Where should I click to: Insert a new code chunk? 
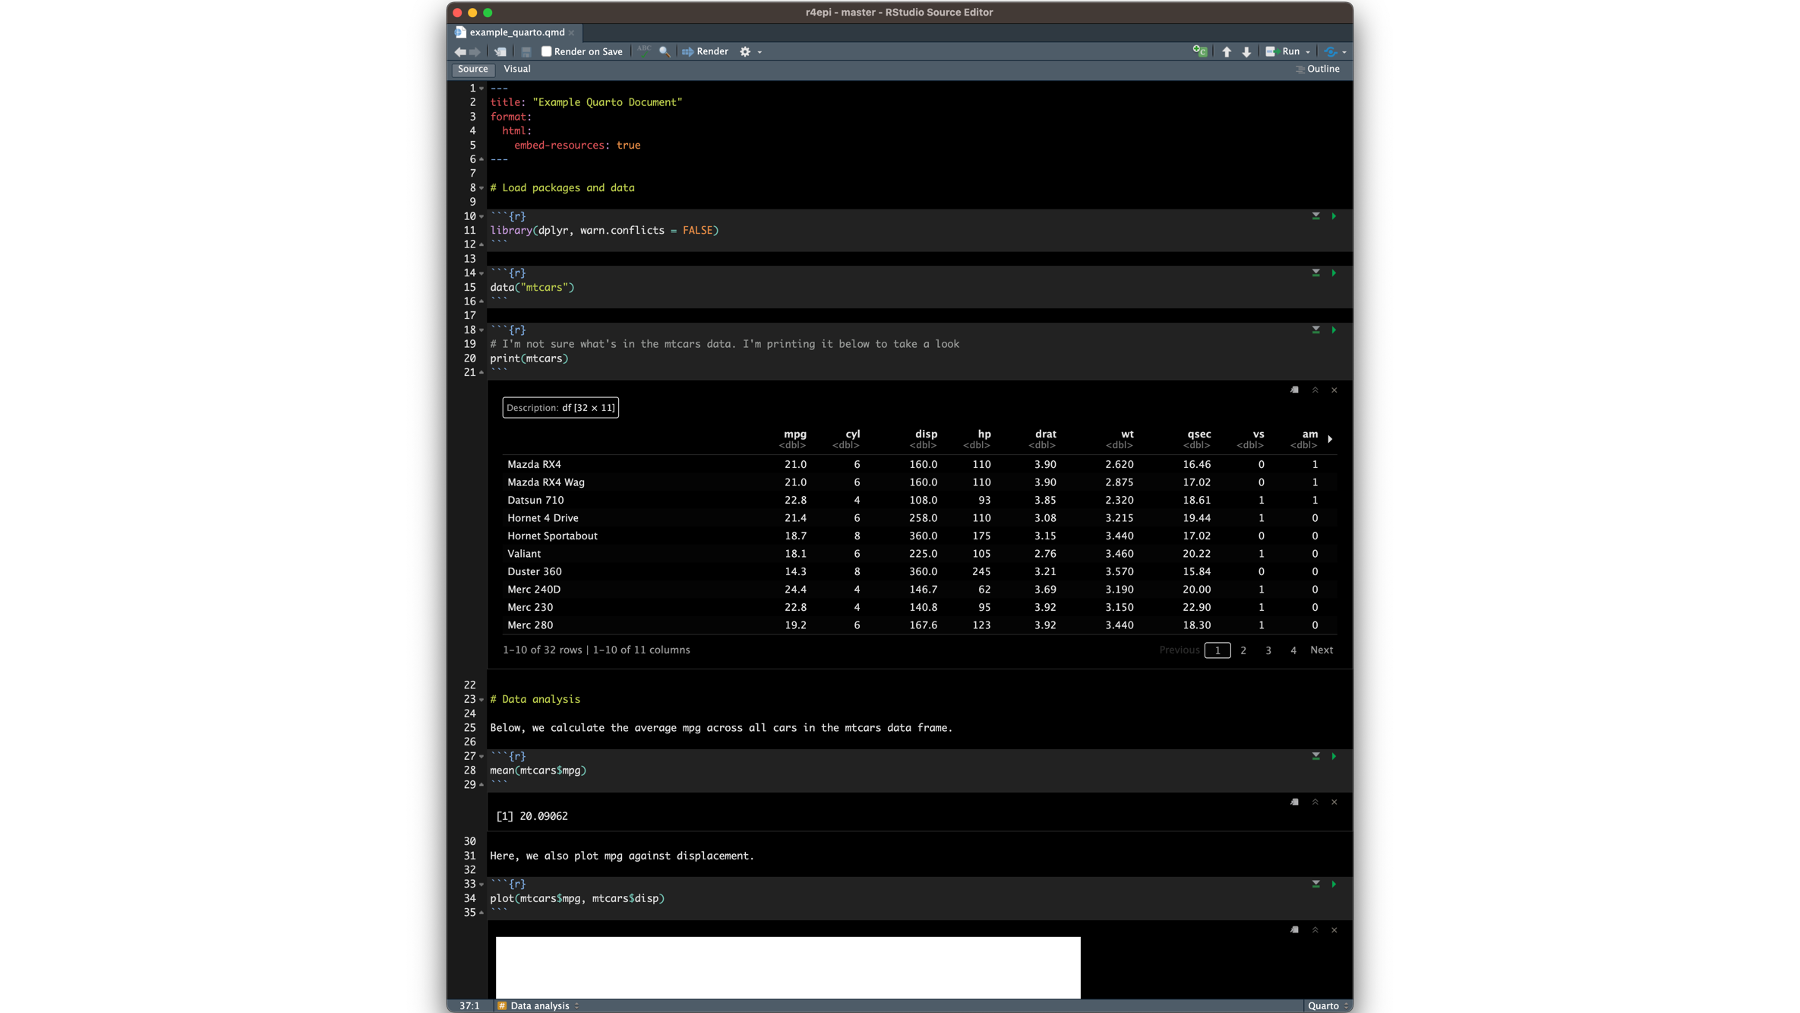1200,51
